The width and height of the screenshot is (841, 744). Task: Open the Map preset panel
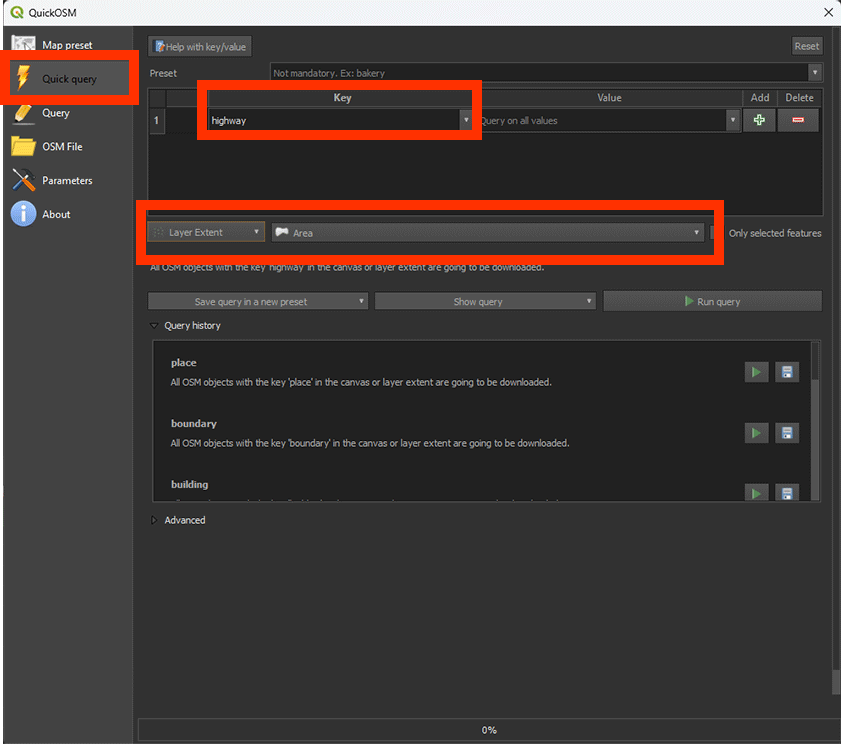[x=67, y=45]
